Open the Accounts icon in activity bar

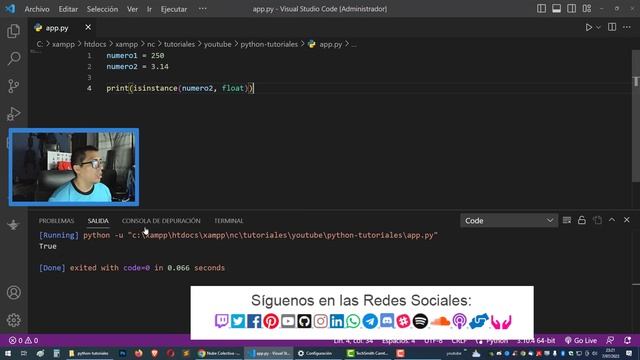coord(13,293)
